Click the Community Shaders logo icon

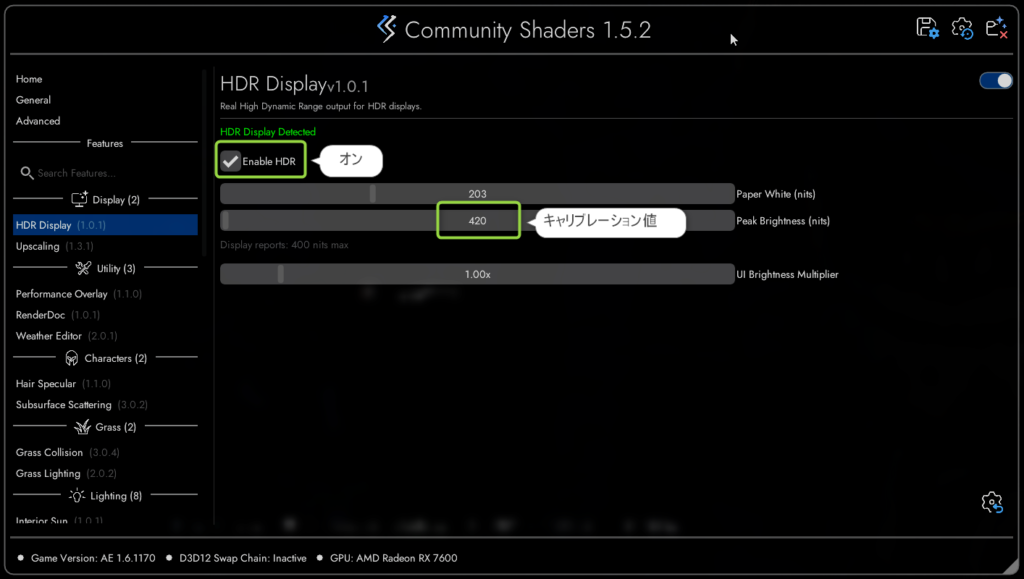[387, 29]
